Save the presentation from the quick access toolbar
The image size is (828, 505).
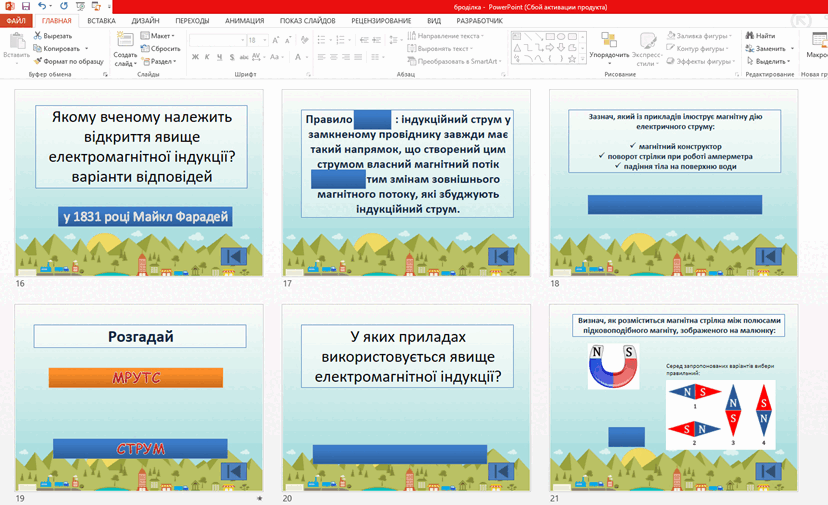tap(25, 6)
